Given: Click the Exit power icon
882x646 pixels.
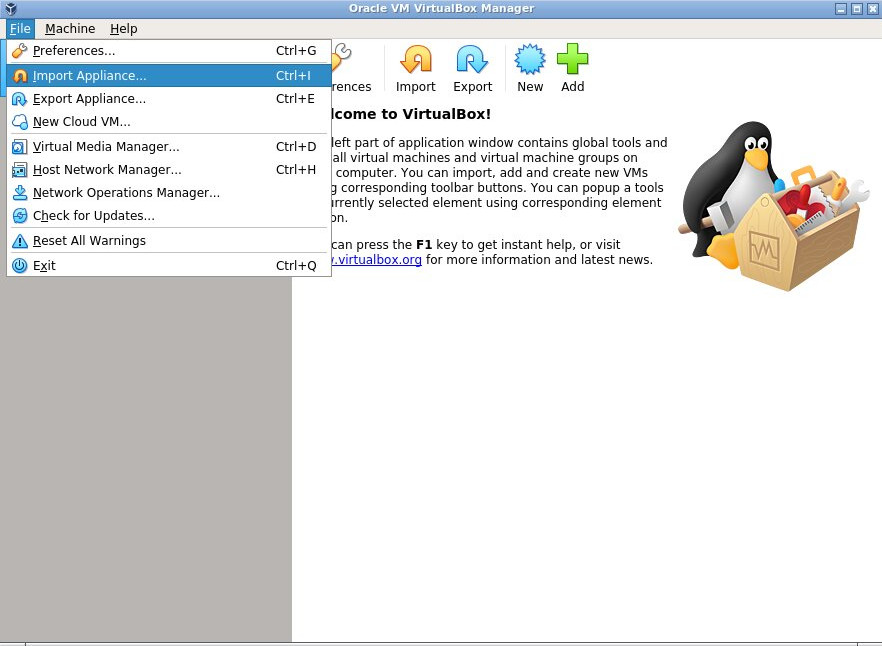Looking at the screenshot, I should 20,266.
